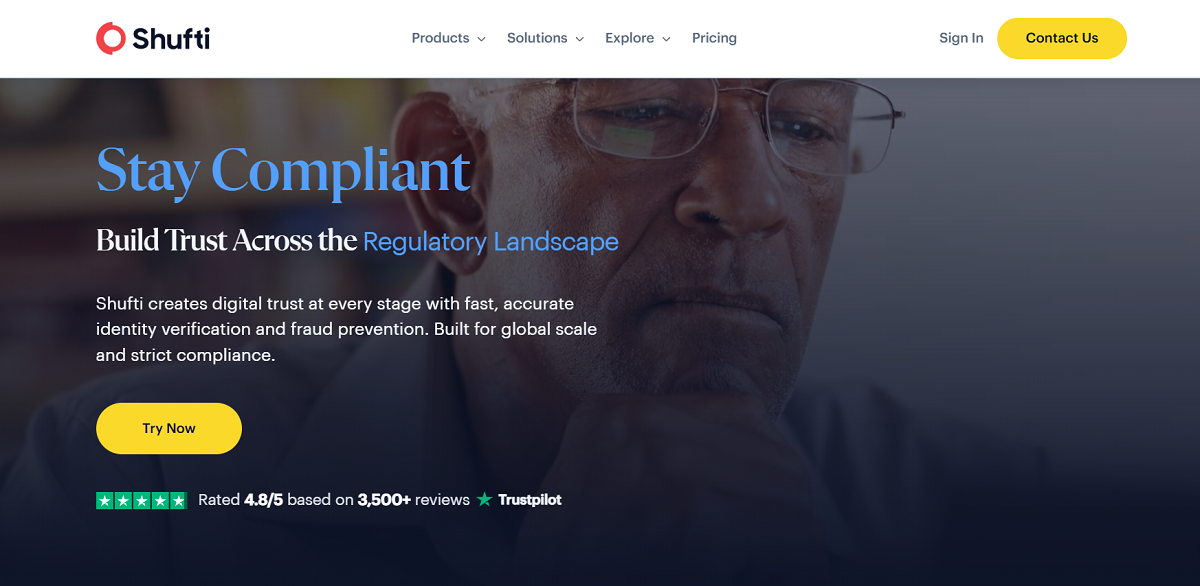Click the yellow Contact Us button
The image size is (1200, 586).
pos(1062,38)
